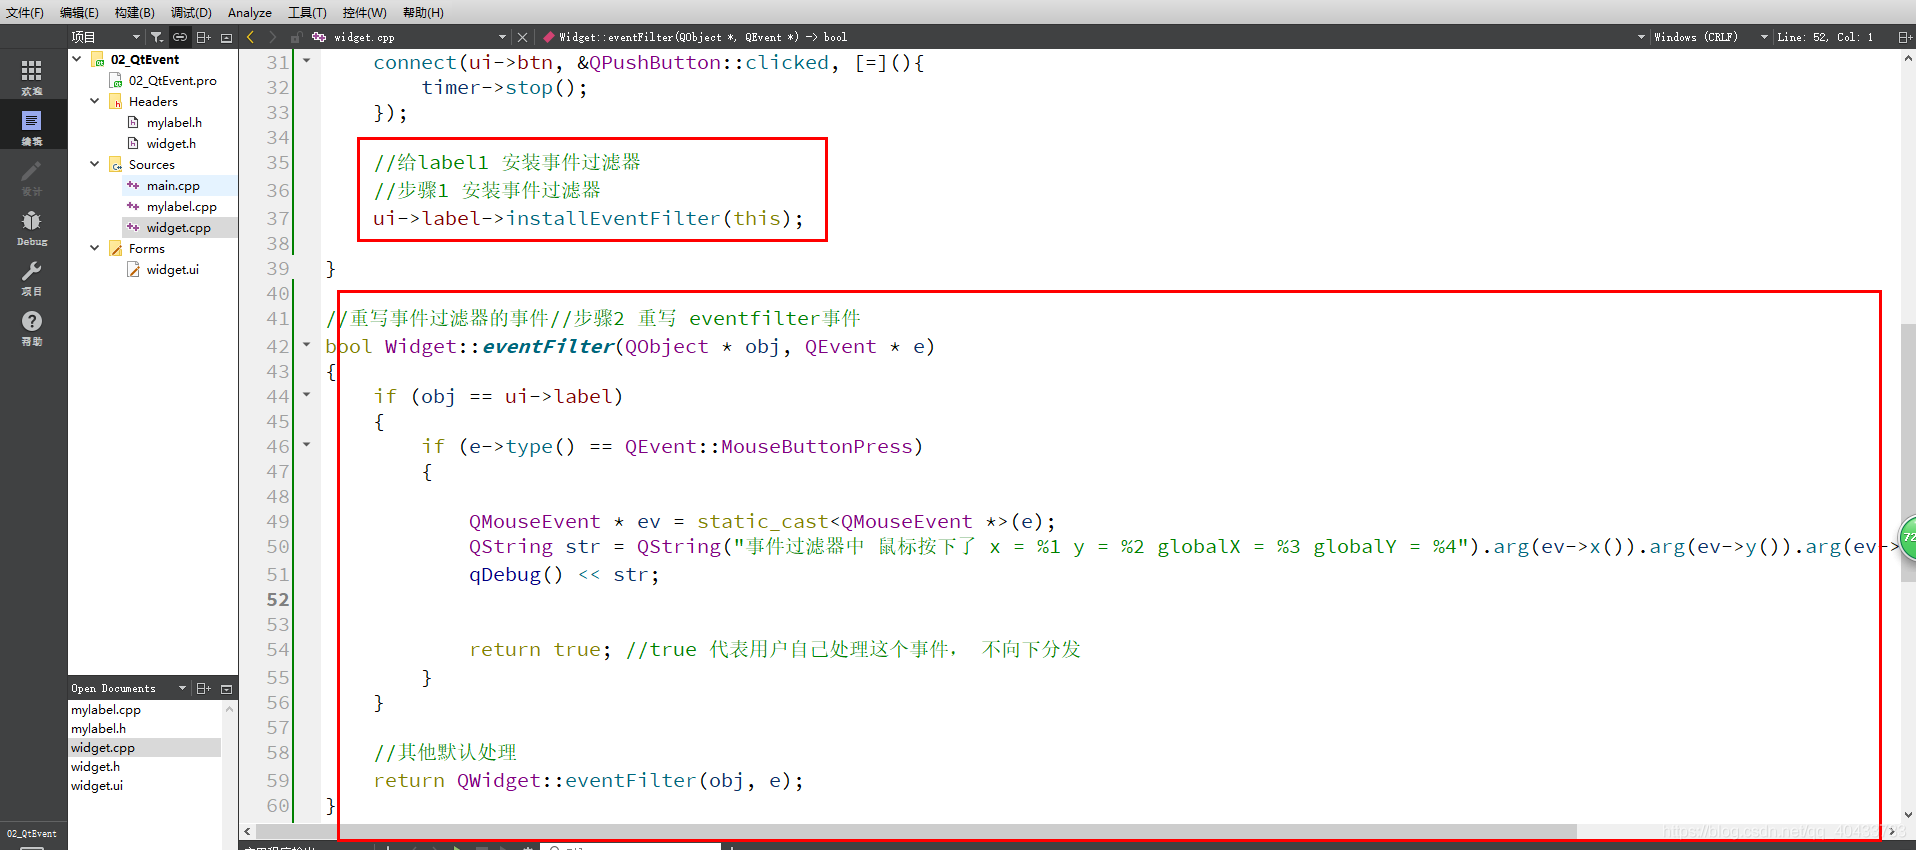Open the Analyze menu

249,12
